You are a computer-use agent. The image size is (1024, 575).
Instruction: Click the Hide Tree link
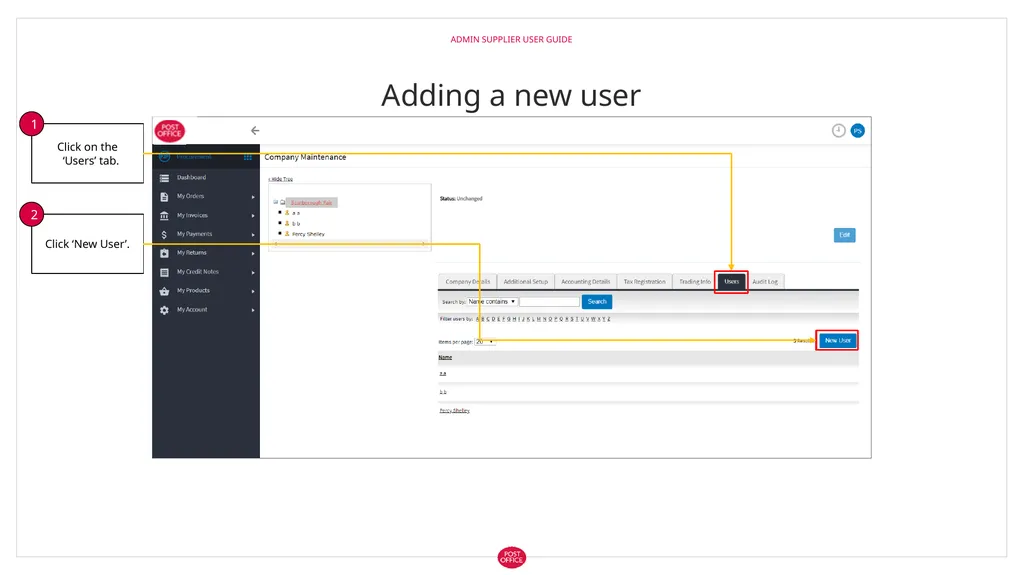[x=281, y=179]
